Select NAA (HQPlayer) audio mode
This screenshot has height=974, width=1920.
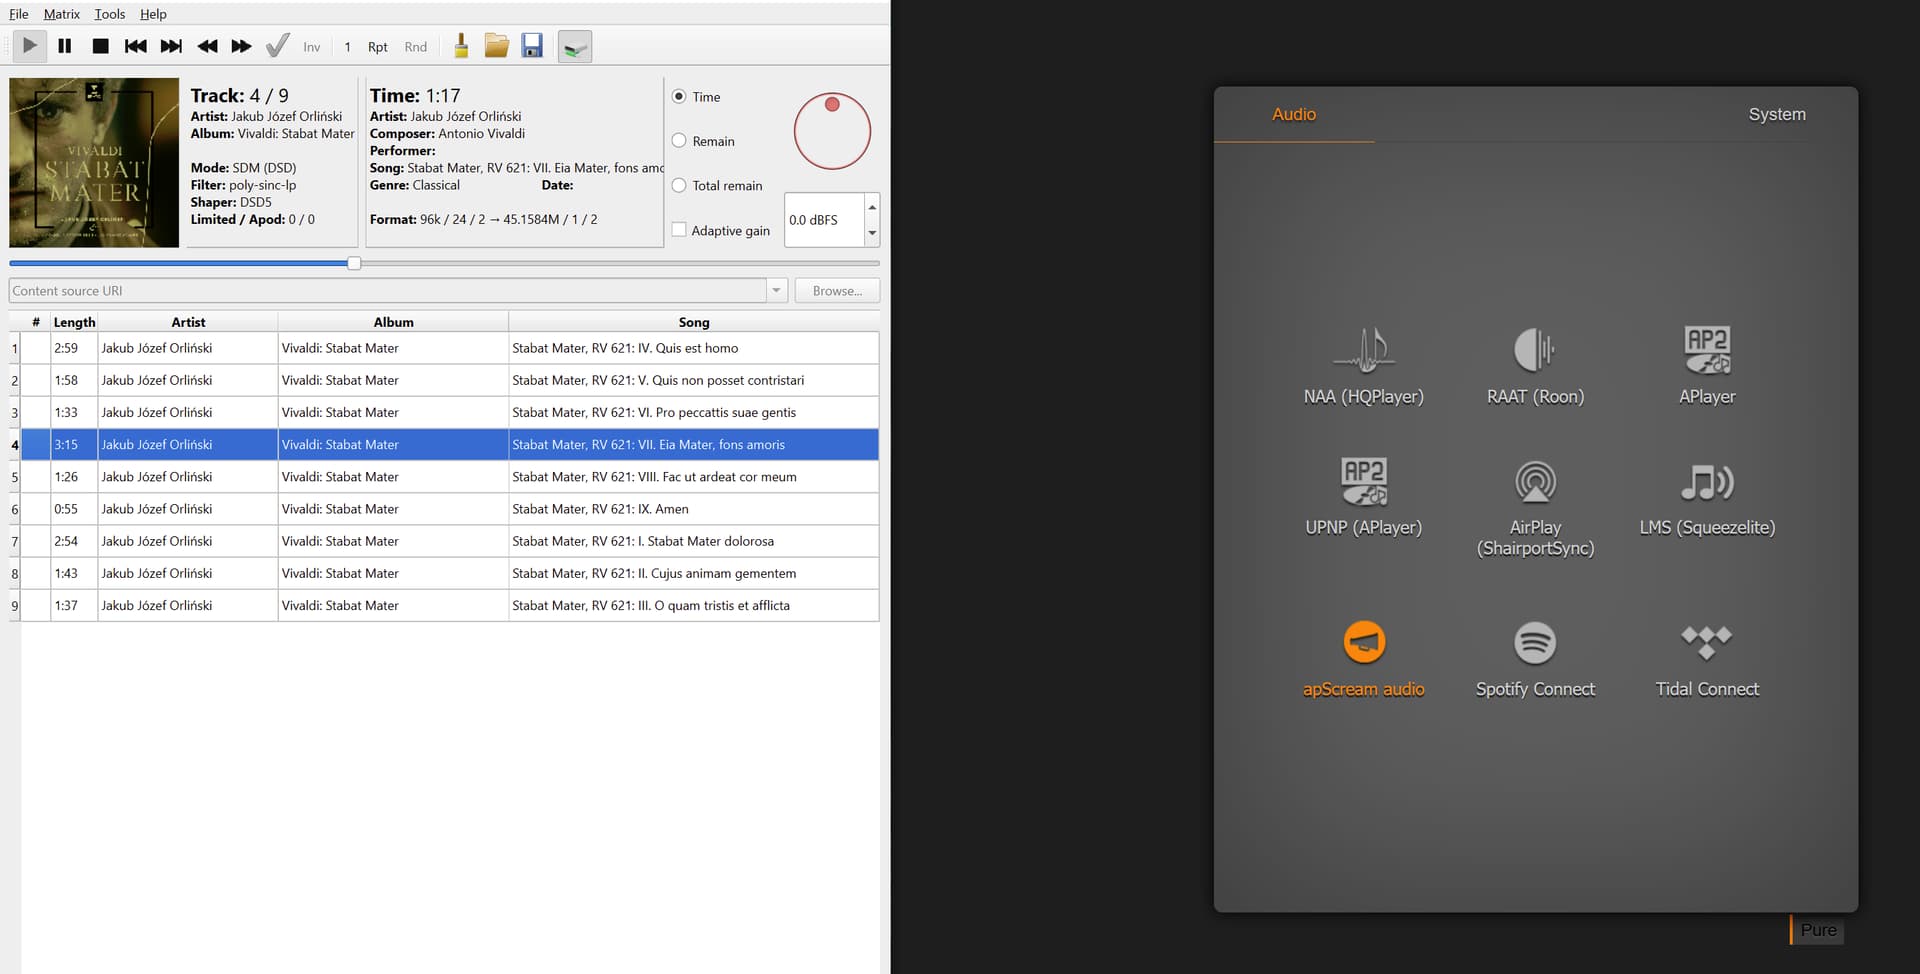pyautogui.click(x=1363, y=366)
